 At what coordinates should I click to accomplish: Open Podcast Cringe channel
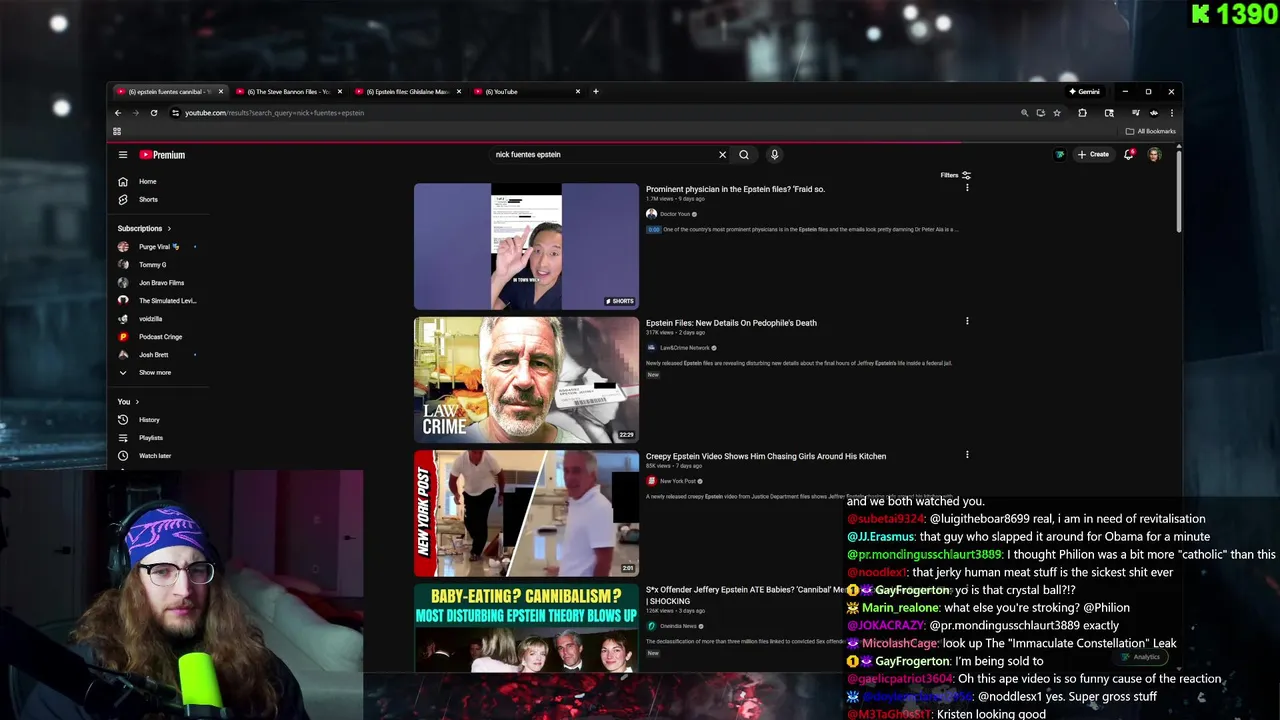[158, 337]
